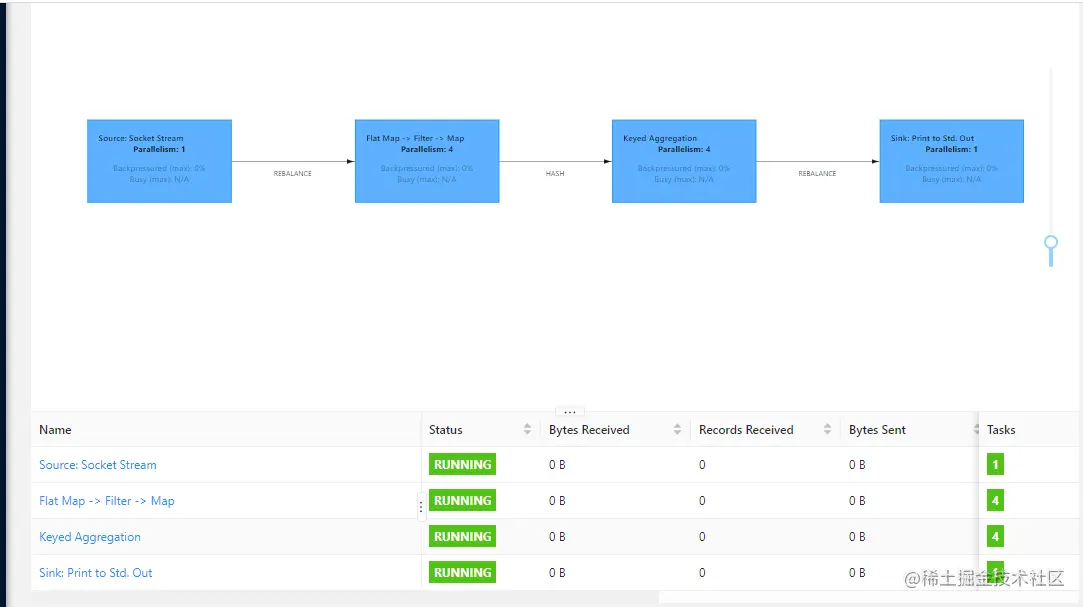Click the Bytes Received header label
The height and width of the screenshot is (607, 1083).
pos(589,430)
